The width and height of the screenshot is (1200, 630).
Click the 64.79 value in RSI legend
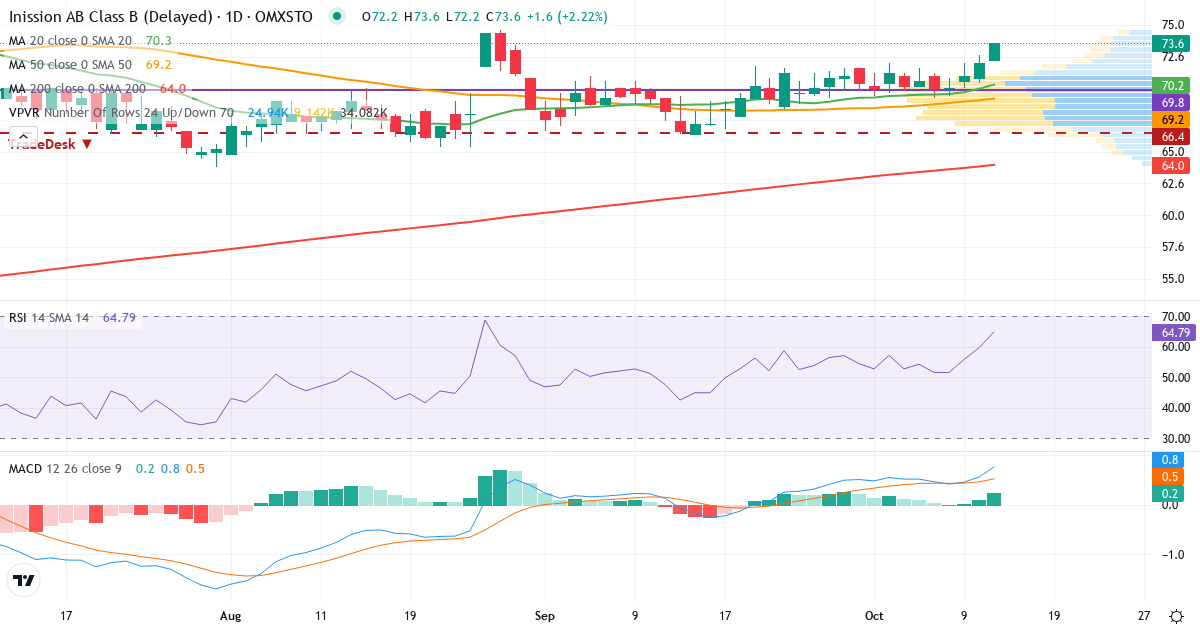tap(119, 318)
